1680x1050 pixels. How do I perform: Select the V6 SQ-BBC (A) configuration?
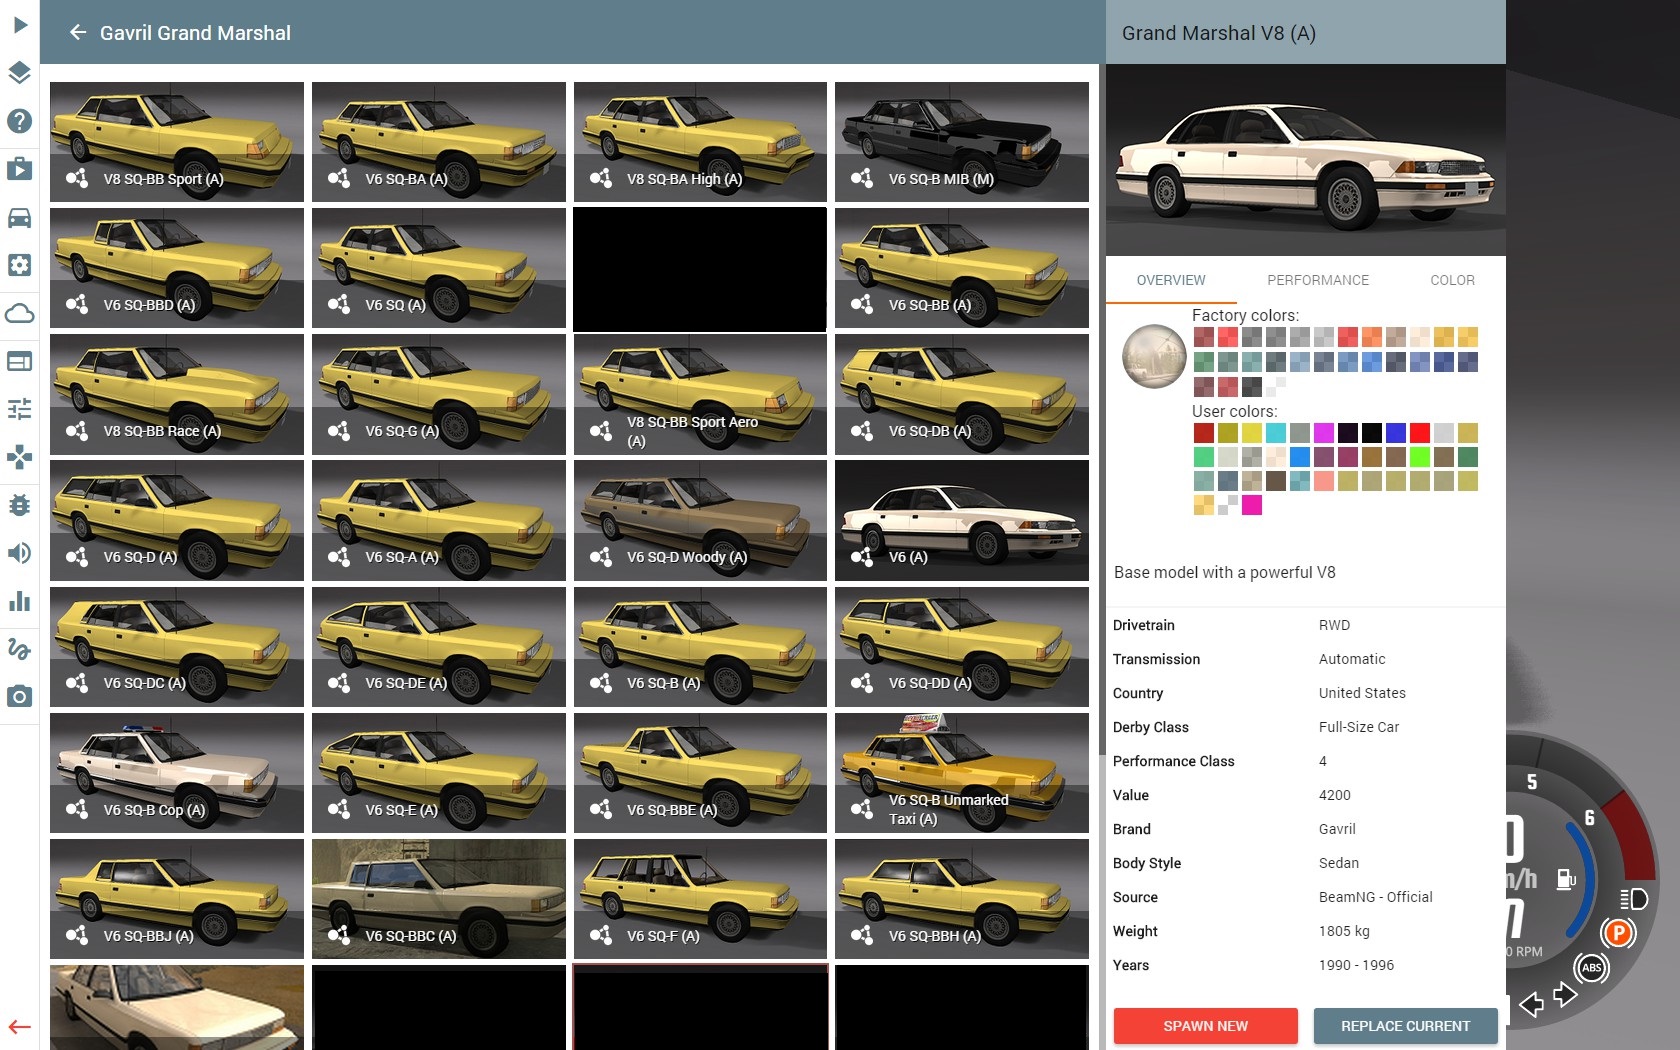pyautogui.click(x=439, y=899)
